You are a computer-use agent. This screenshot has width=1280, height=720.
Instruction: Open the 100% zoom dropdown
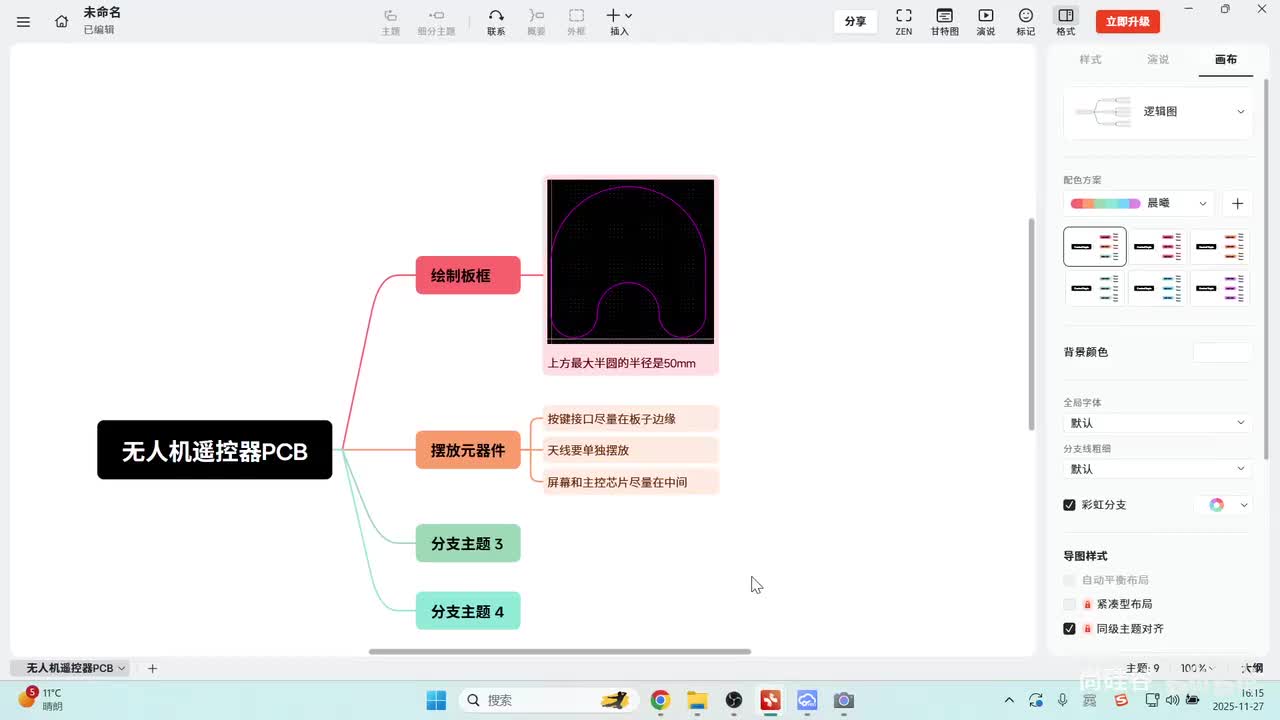(x=1197, y=668)
